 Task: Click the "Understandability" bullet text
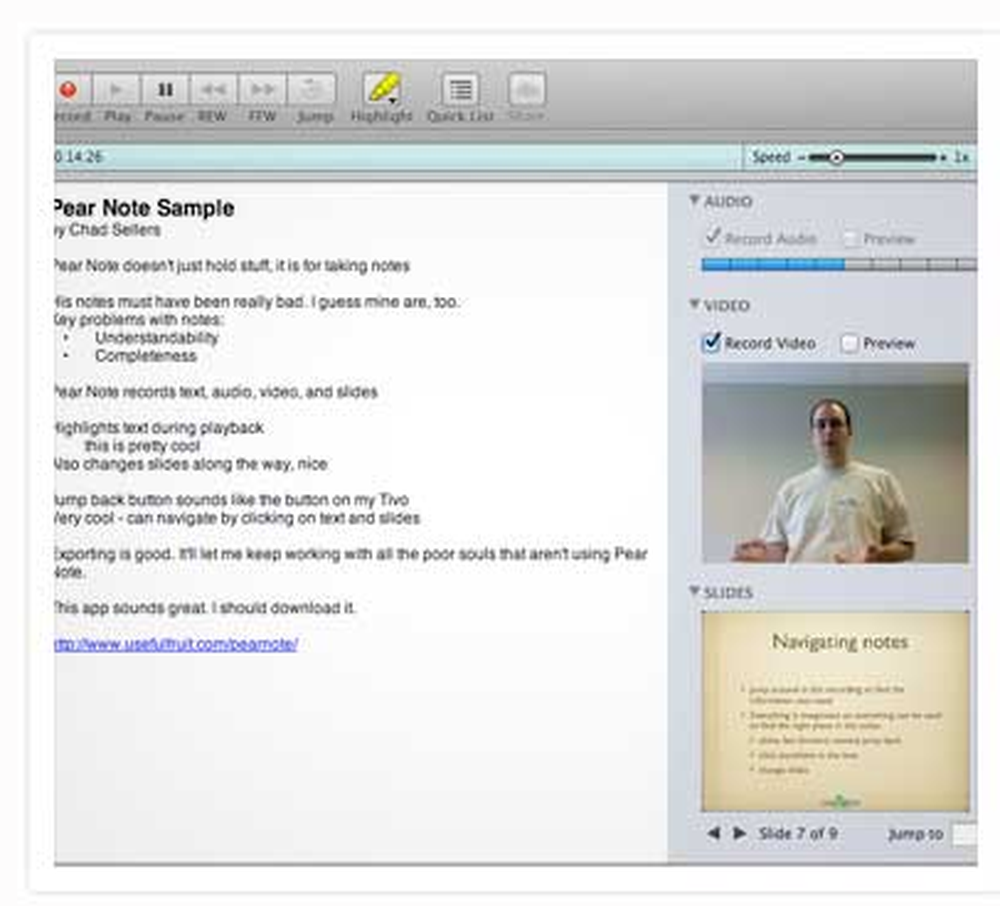point(157,337)
